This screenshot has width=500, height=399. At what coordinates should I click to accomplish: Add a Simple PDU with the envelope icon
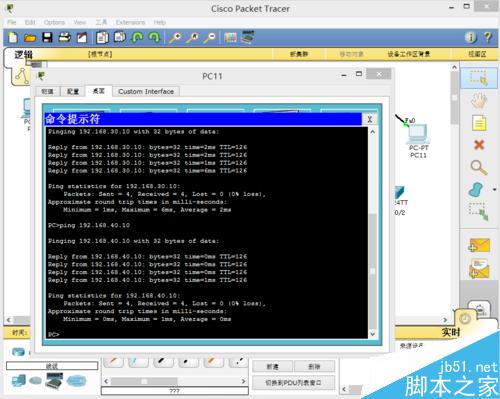coord(479,246)
